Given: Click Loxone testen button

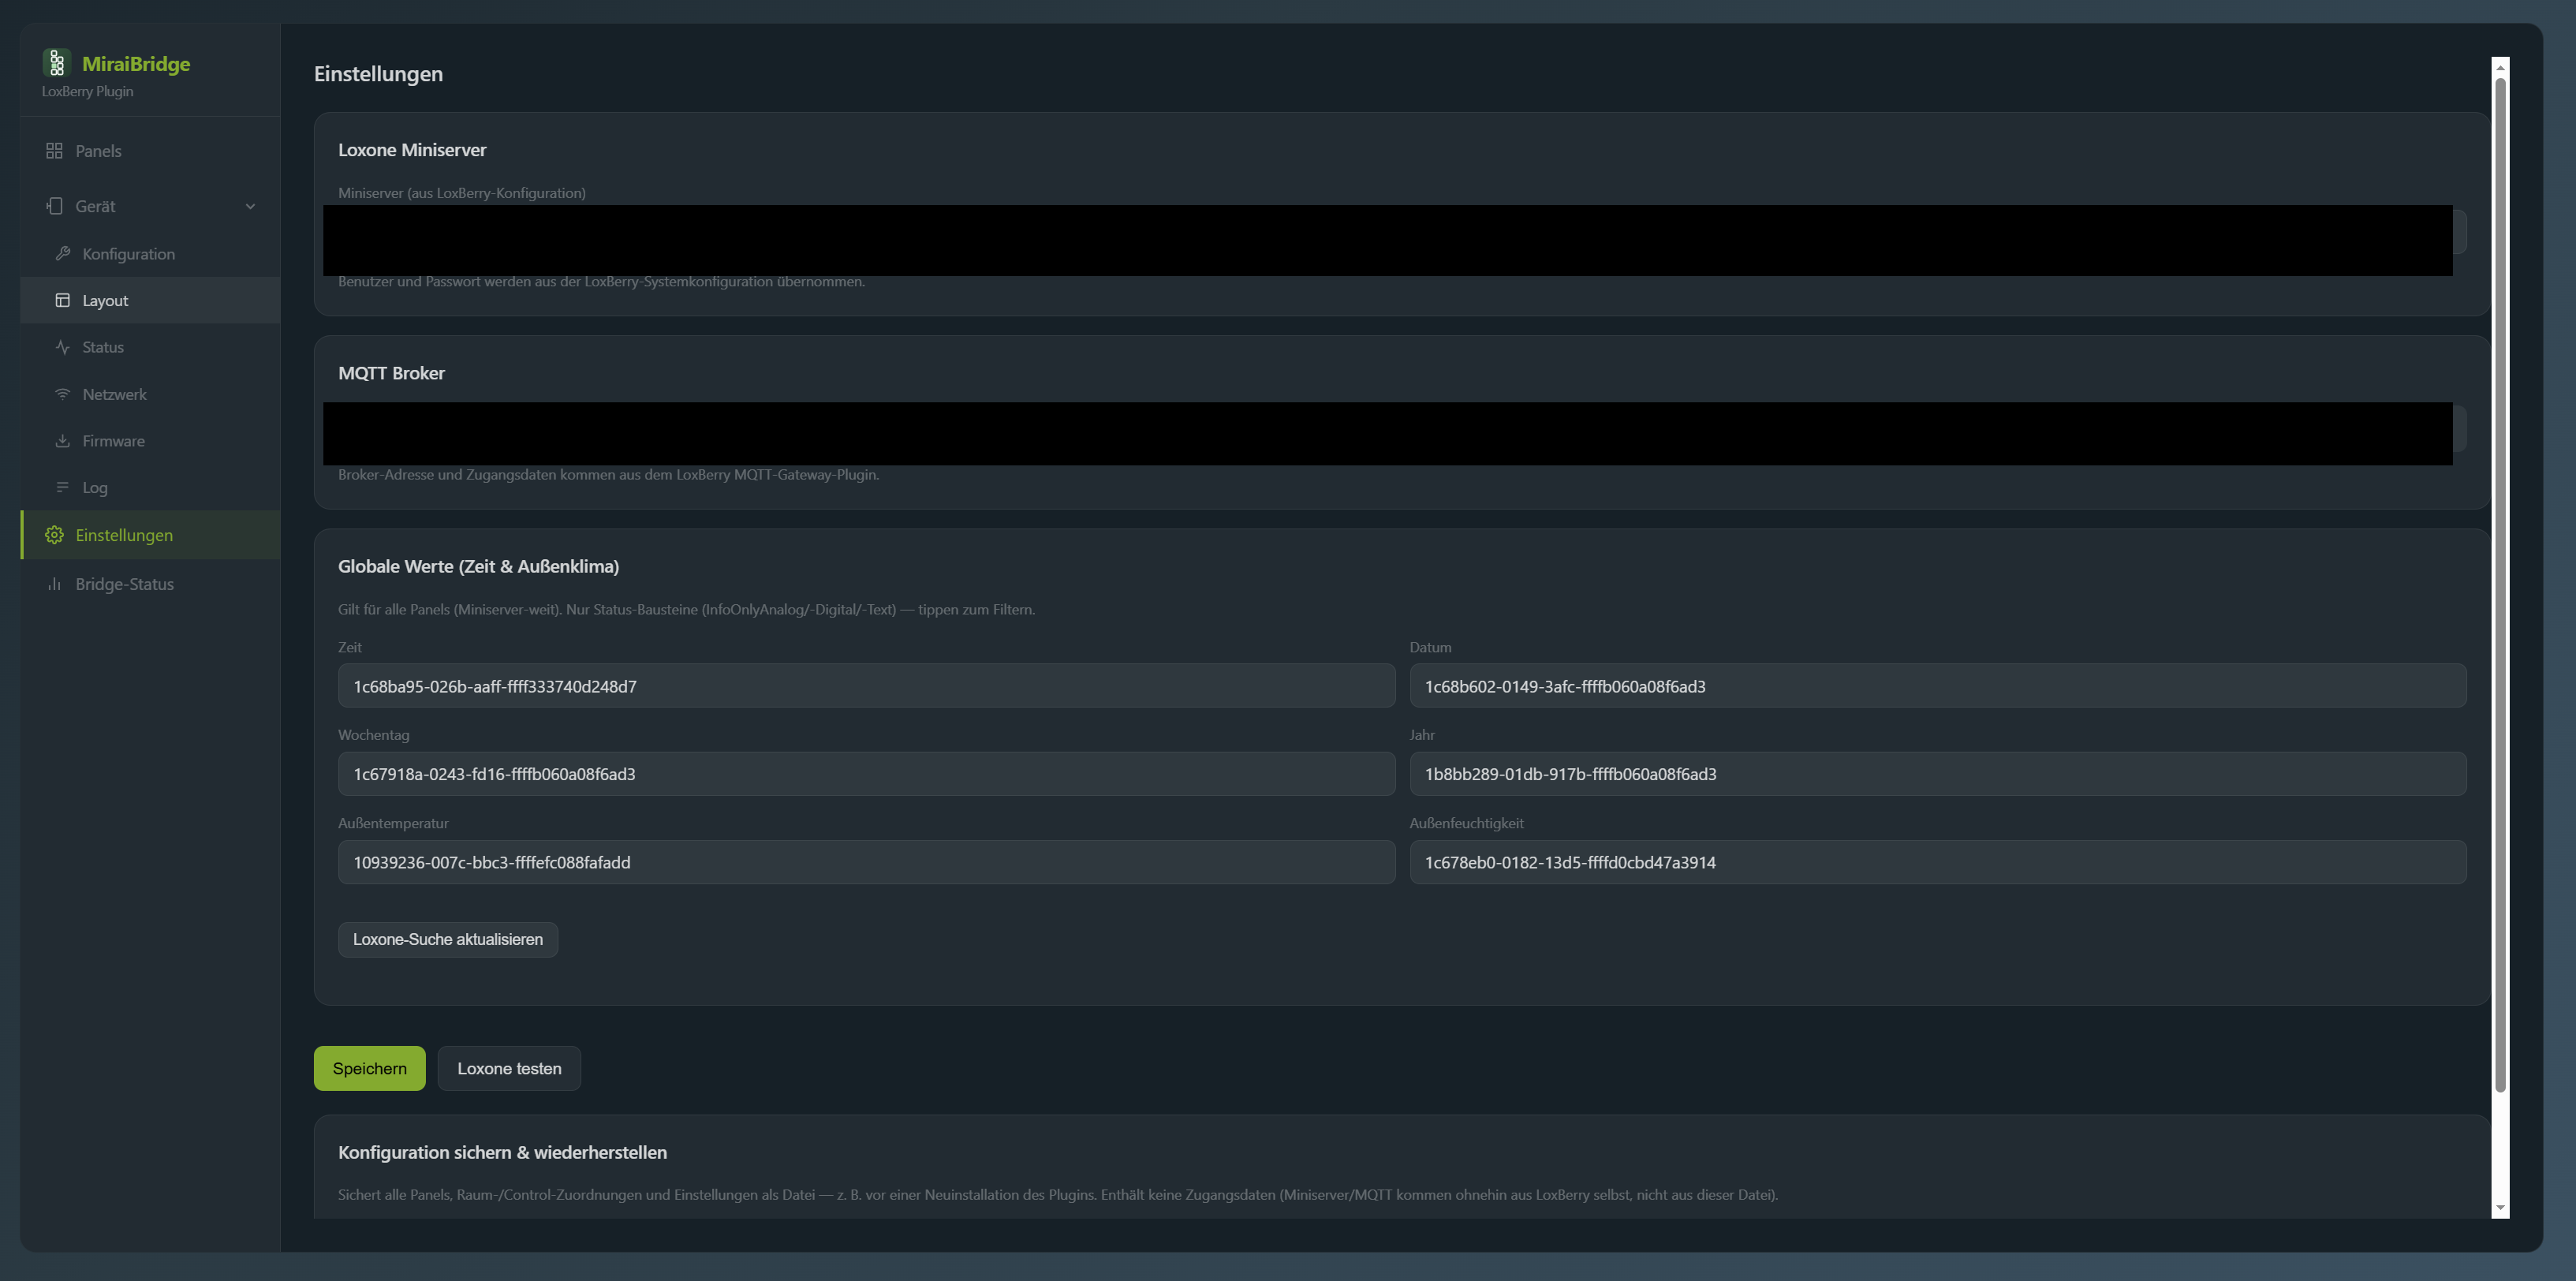Looking at the screenshot, I should click(x=509, y=1068).
